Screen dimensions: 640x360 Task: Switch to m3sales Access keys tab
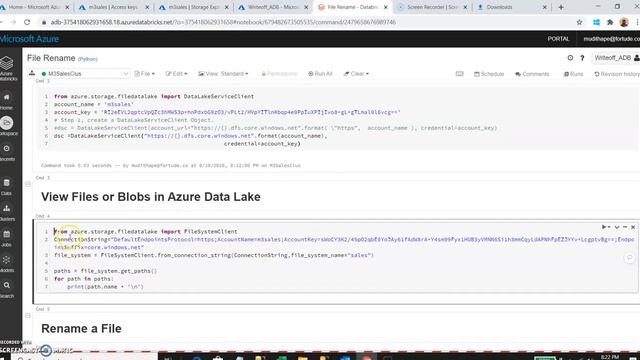[114, 7]
